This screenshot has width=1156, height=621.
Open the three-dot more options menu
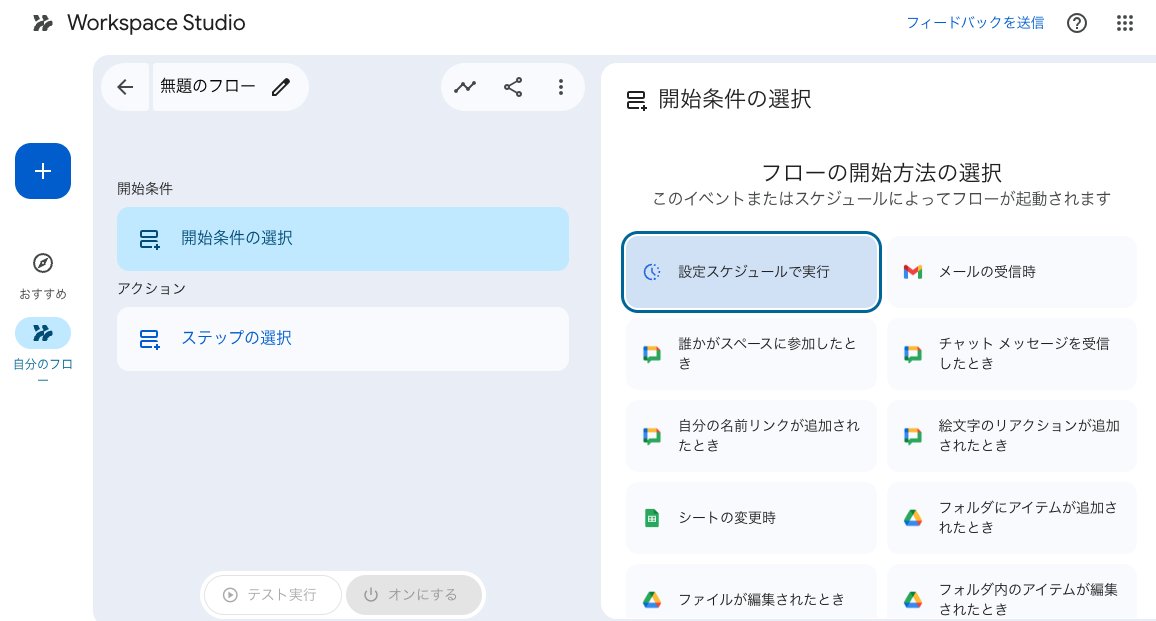coord(561,87)
